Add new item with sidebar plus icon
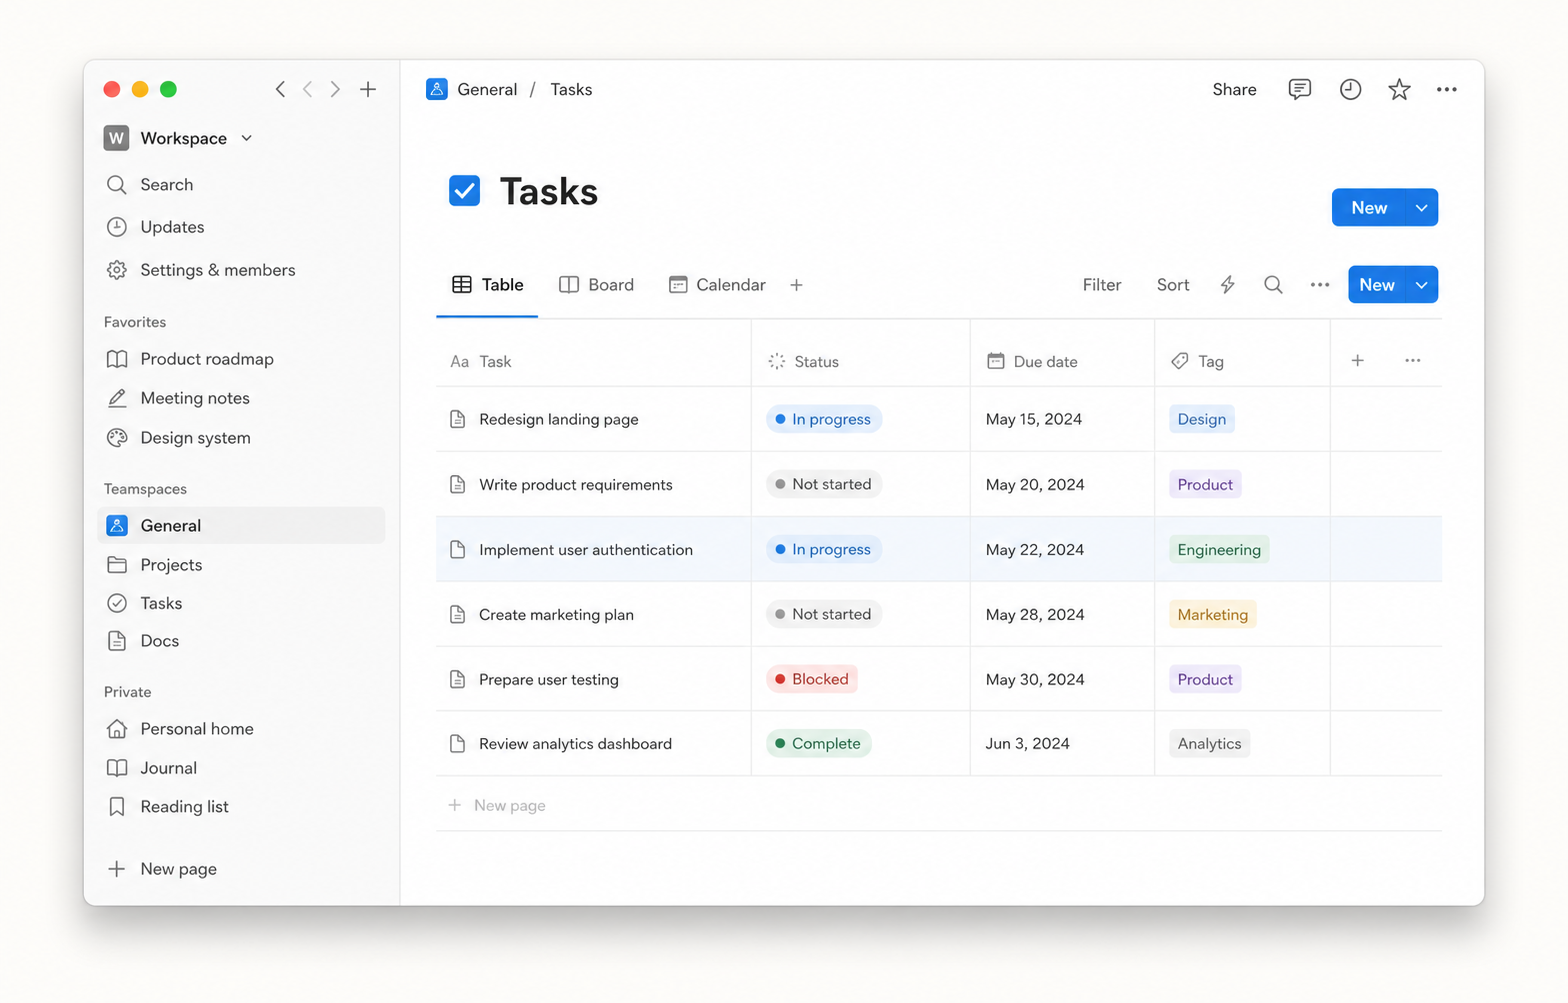The height and width of the screenshot is (1003, 1568). (x=368, y=89)
